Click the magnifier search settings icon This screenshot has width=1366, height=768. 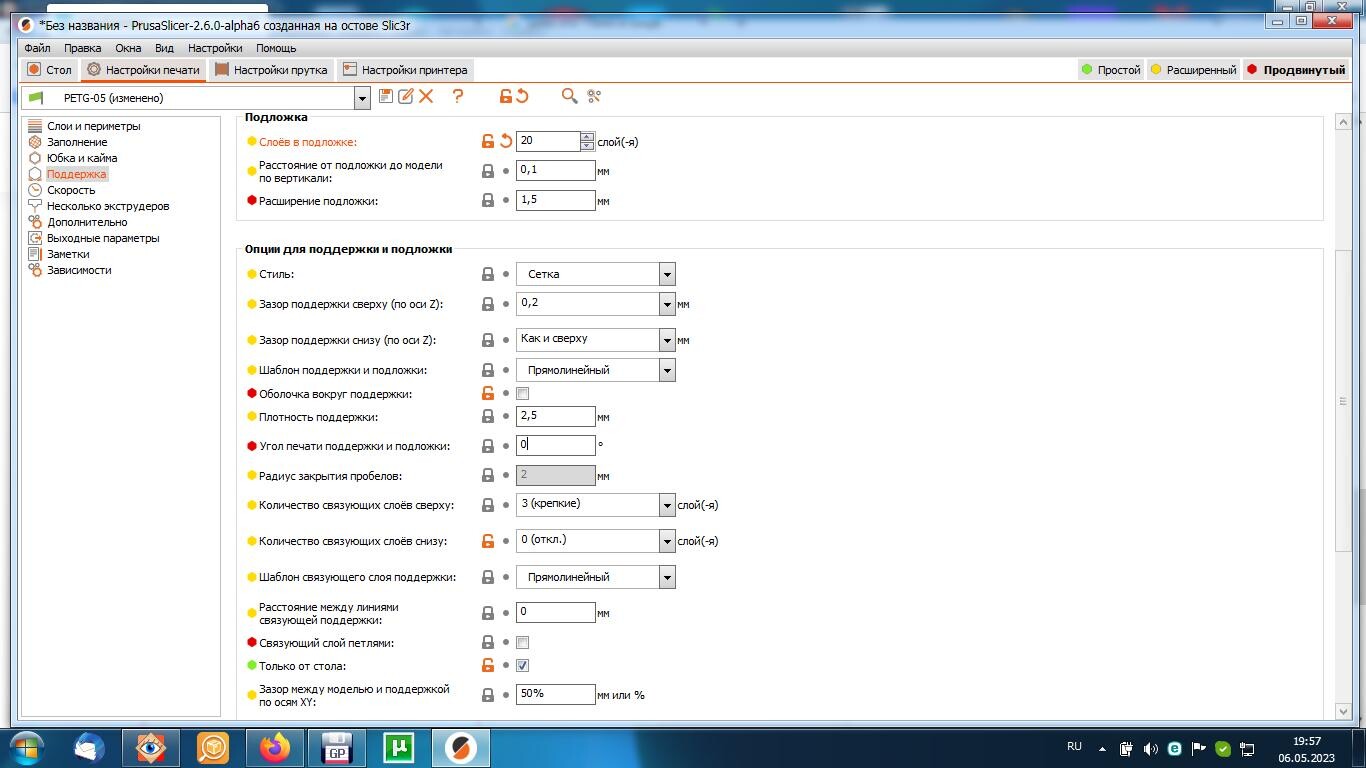[569, 96]
